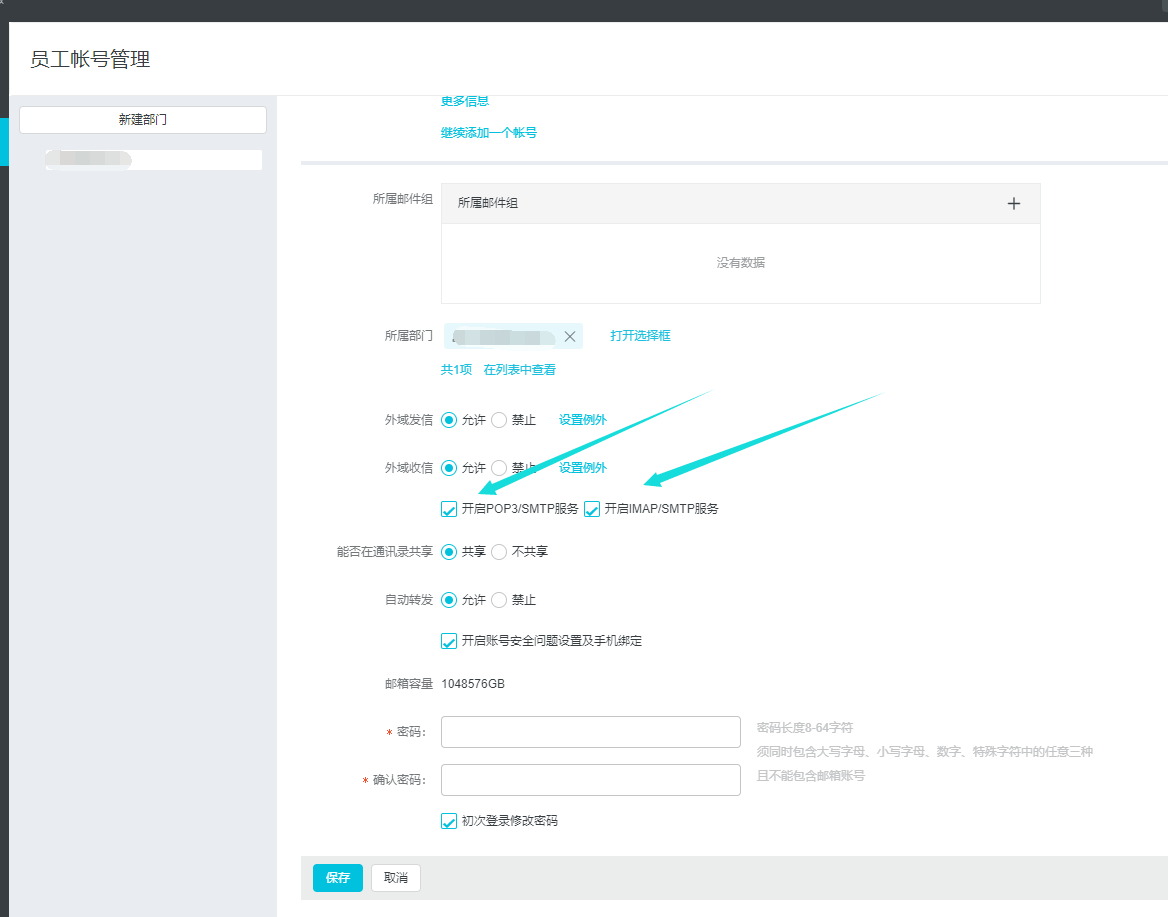This screenshot has width=1168, height=917.
Task: Toggle 开启POP3/SMTP服务 checkbox
Action: 449,509
